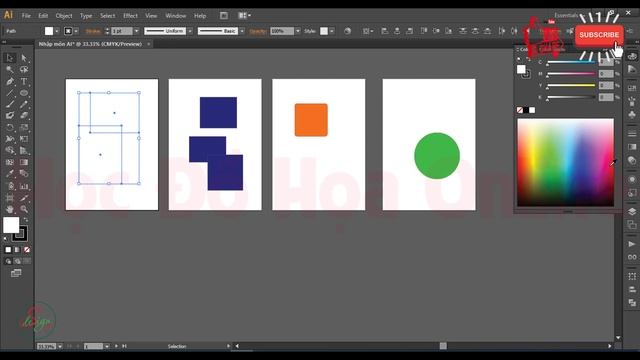Select the Pencil tool
Screen dimensions: 640x360
click(24, 104)
